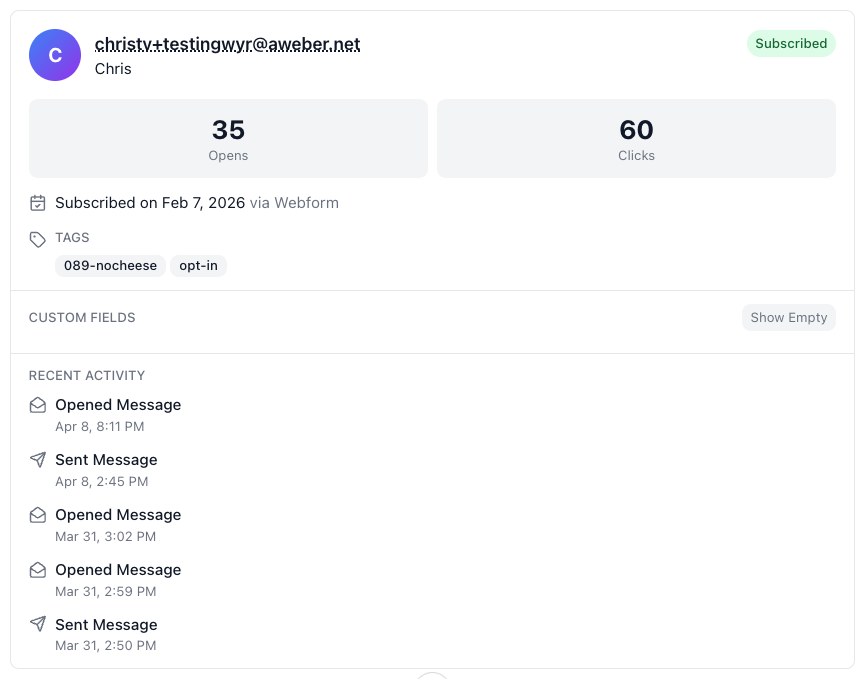
Task: Open the christy+testingwyr@aweber.net email link
Action: coord(228,44)
